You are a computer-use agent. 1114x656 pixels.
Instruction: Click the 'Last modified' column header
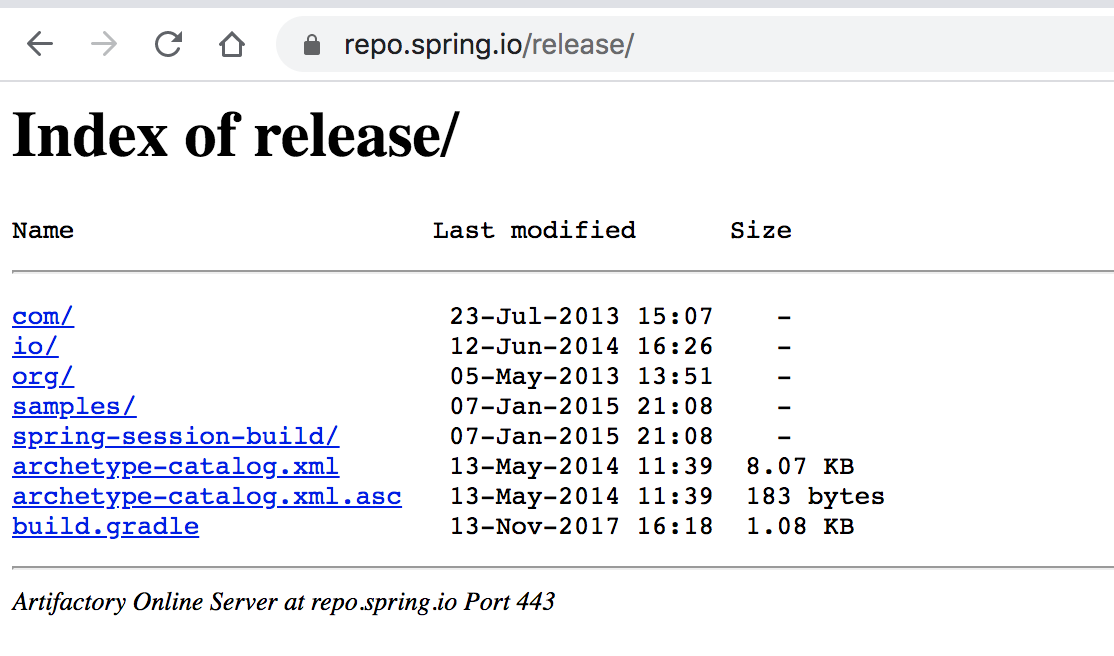click(534, 230)
